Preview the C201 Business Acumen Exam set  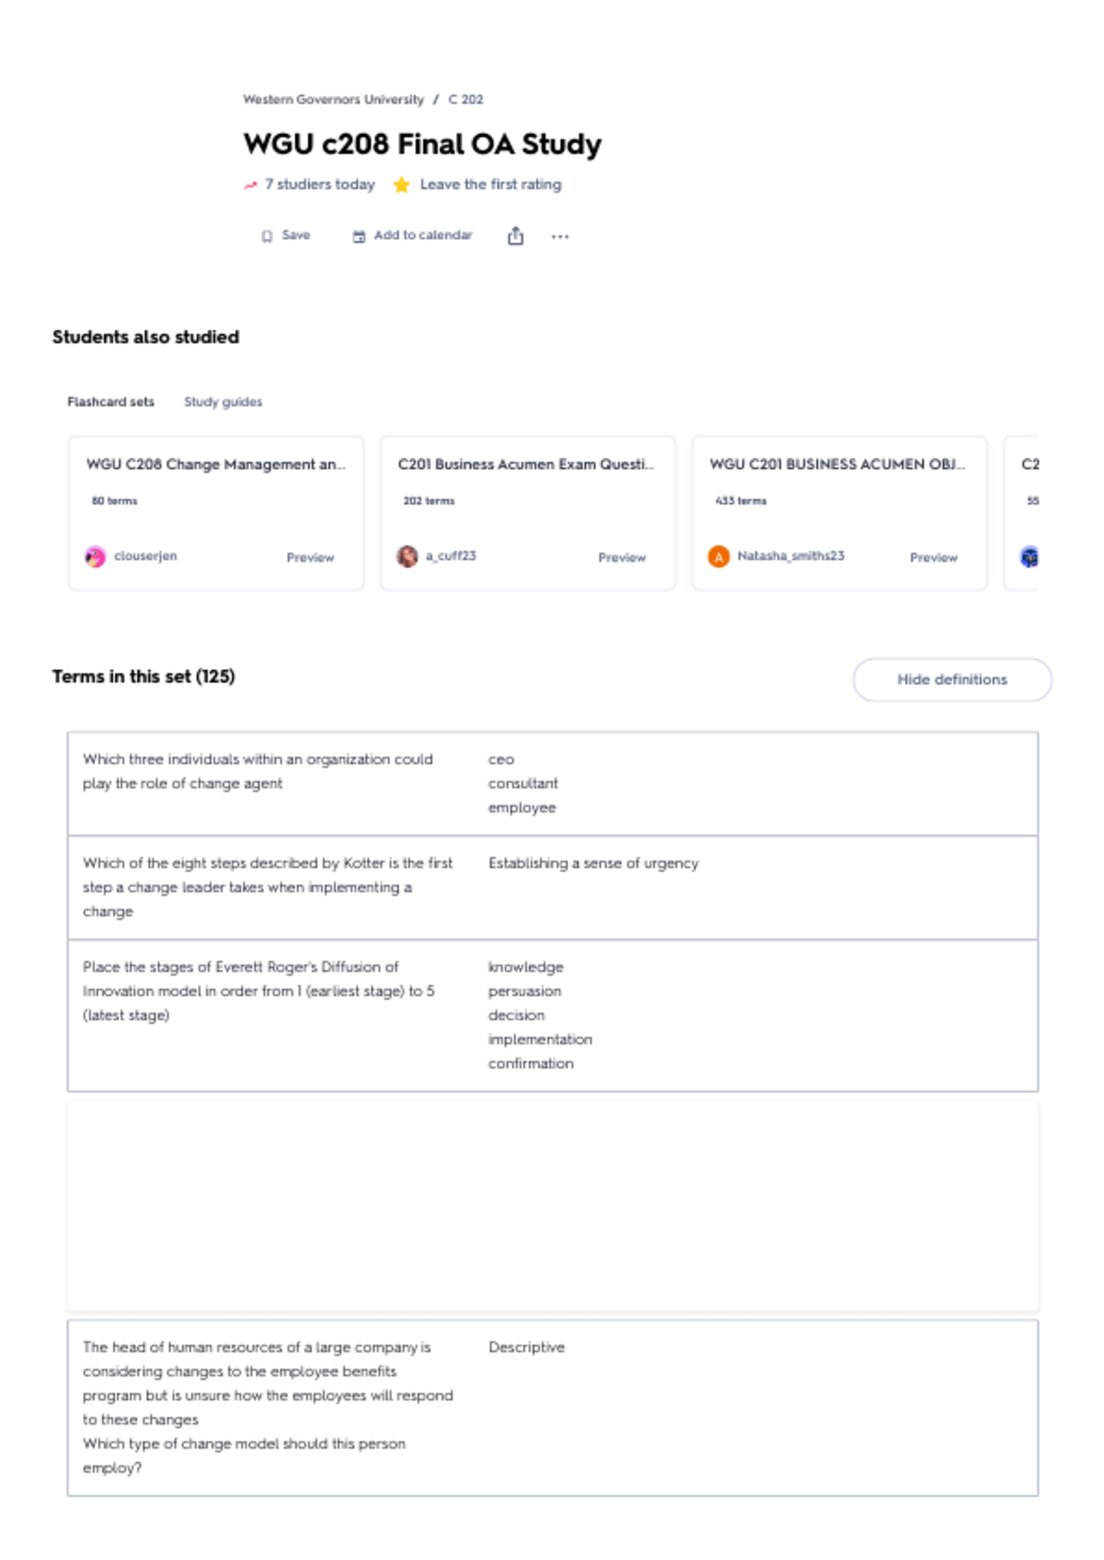(x=622, y=558)
